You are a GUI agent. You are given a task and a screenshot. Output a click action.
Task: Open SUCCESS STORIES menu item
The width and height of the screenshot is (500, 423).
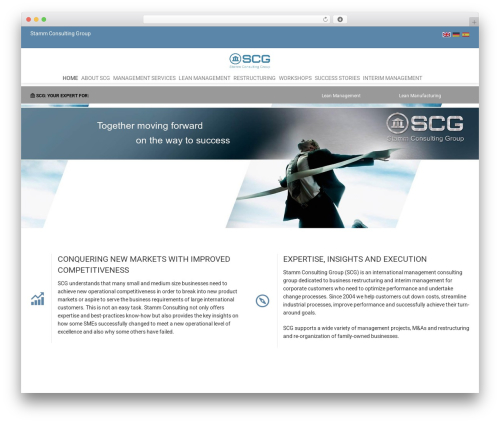click(337, 78)
